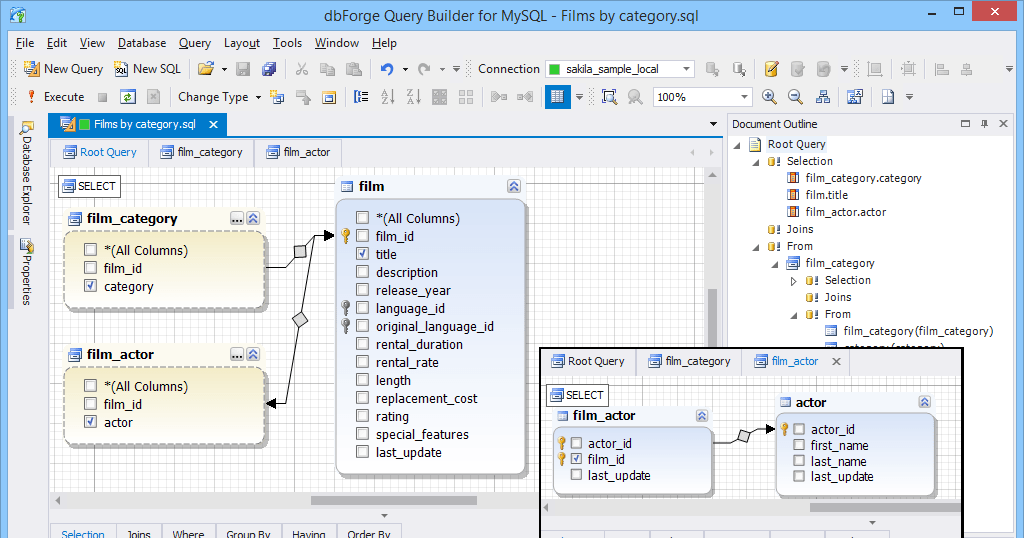The width and height of the screenshot is (1024, 538).
Task: Click the edit note pencil icon
Action: coord(771,69)
